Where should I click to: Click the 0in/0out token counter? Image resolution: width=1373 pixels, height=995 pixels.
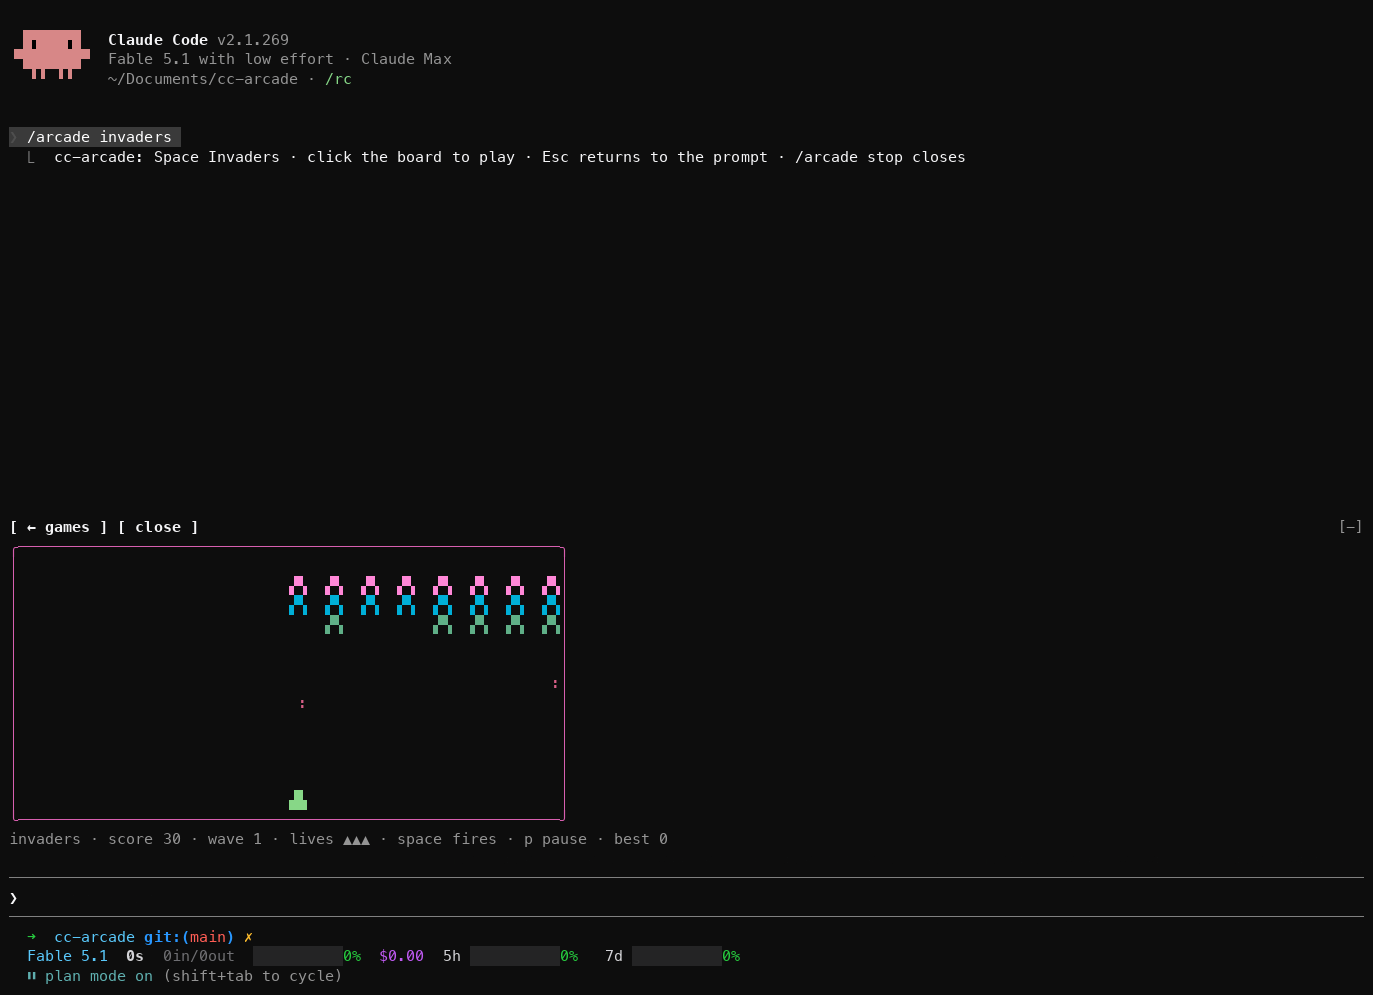(199, 956)
